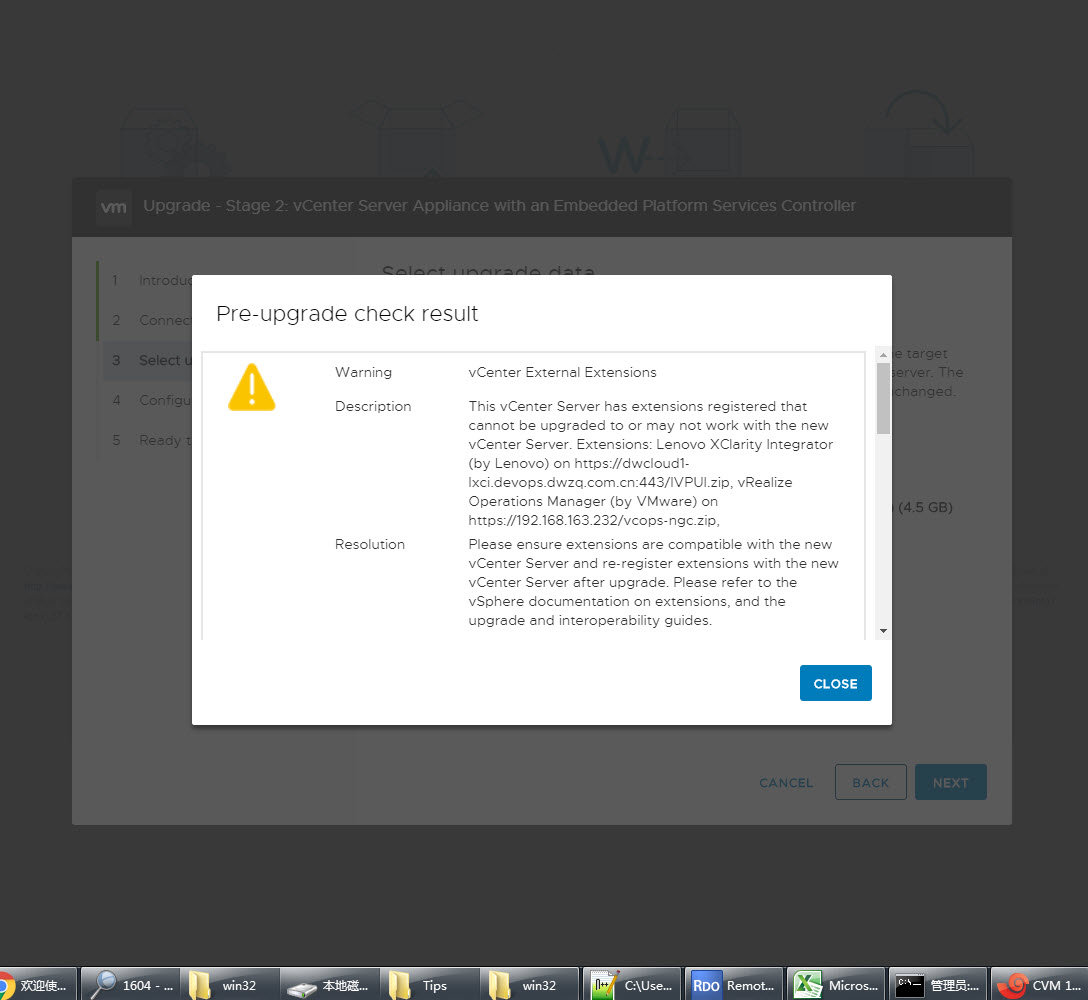The height and width of the screenshot is (1000, 1088).
Task: Click CANCEL in the upgrade wizard
Action: [786, 783]
